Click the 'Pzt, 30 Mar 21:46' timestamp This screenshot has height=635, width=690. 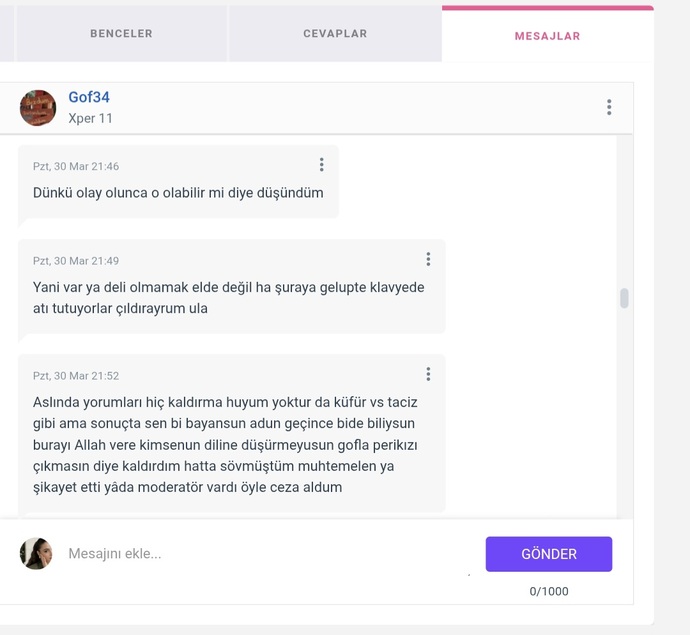(x=76, y=166)
